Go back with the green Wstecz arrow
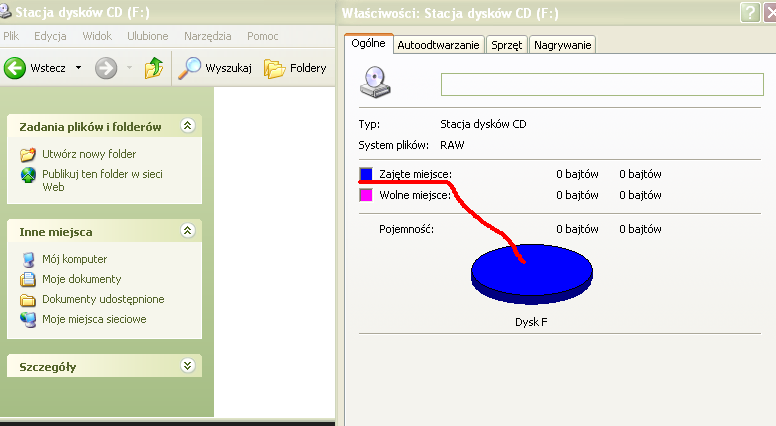The height and width of the screenshot is (426, 776). (x=15, y=68)
